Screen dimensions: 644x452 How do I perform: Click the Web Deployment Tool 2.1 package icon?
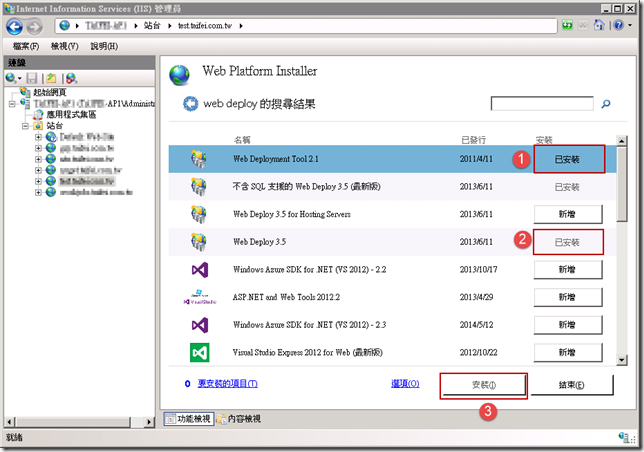pyautogui.click(x=199, y=159)
